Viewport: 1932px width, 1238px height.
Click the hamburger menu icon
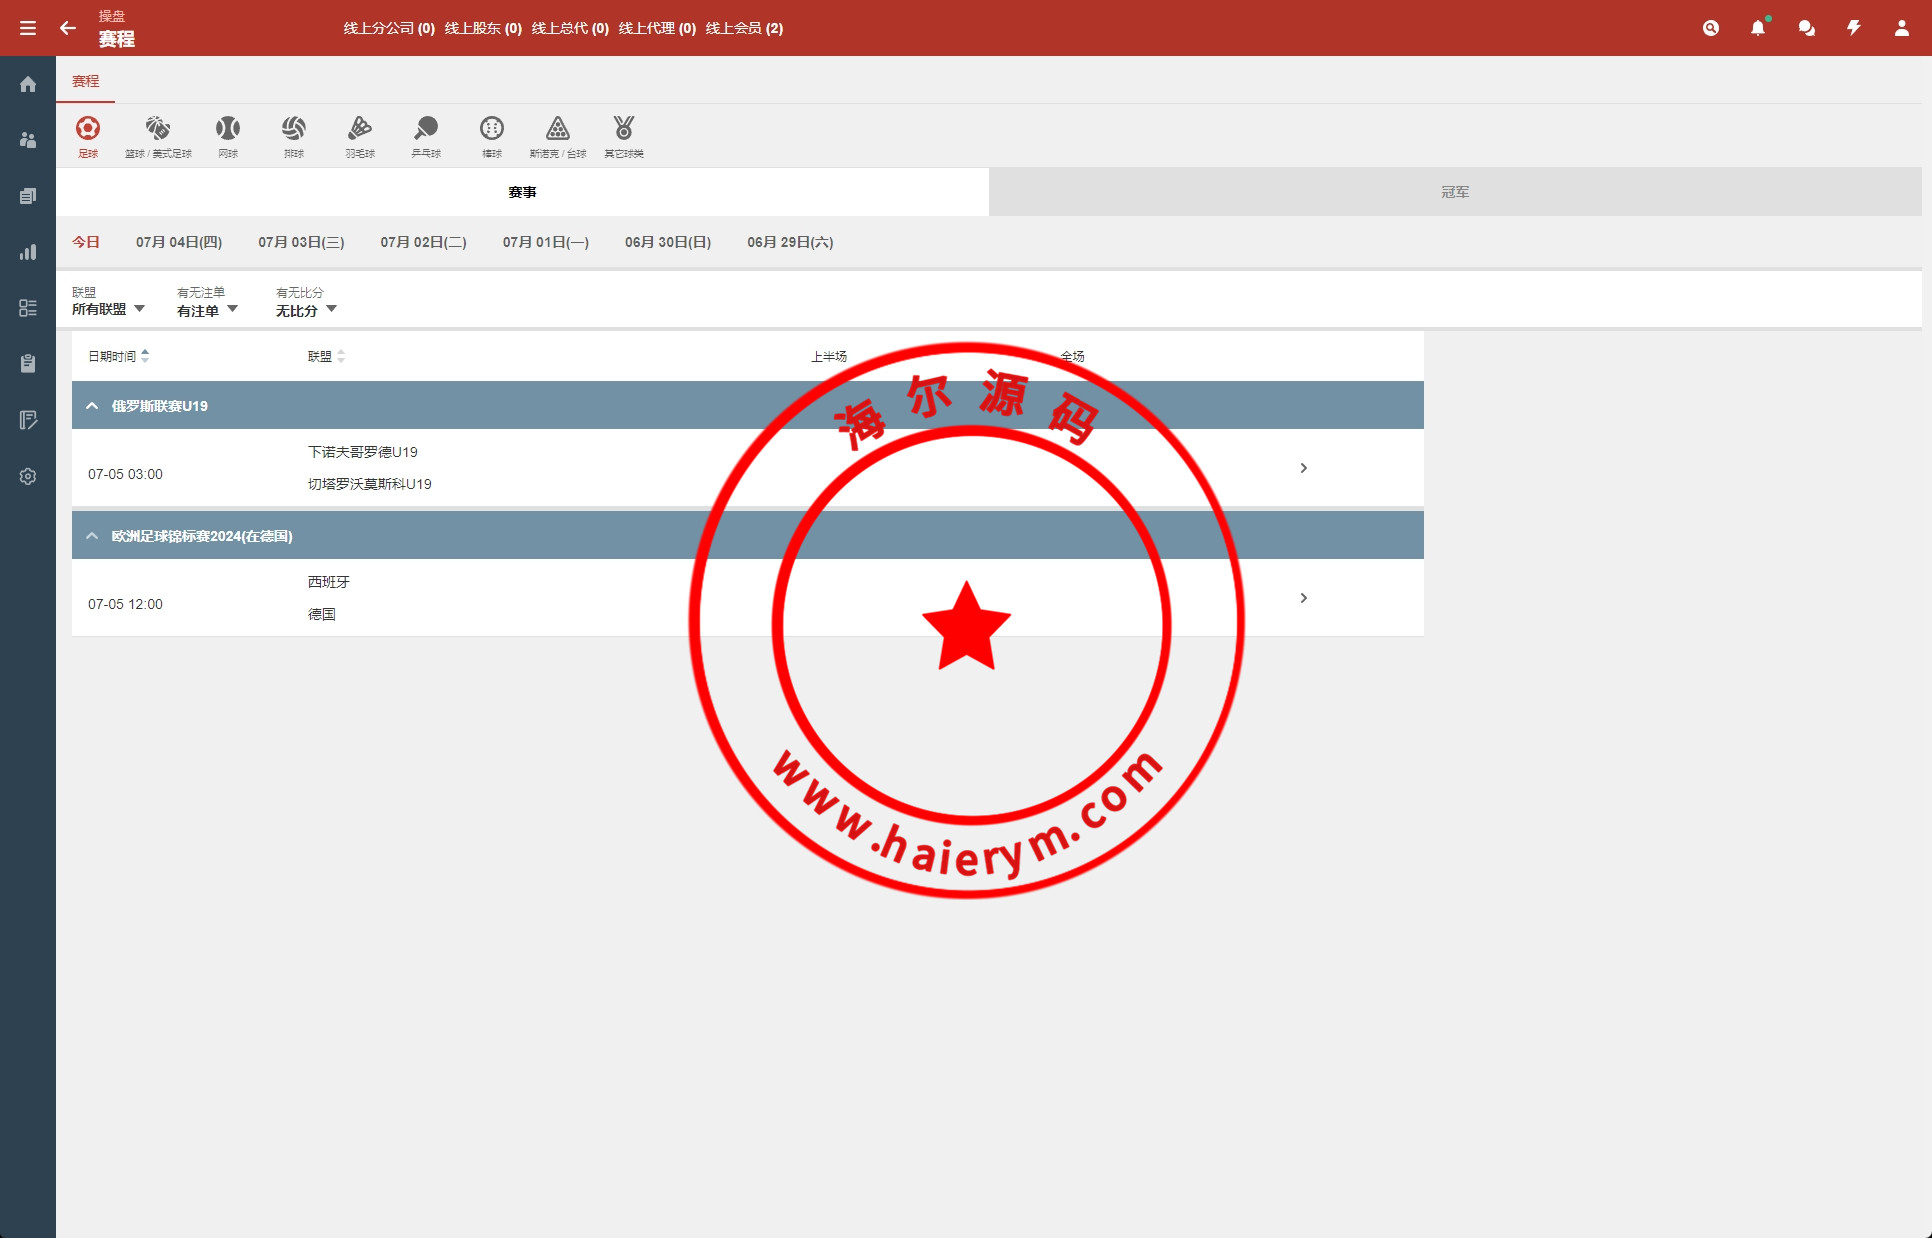point(28,28)
